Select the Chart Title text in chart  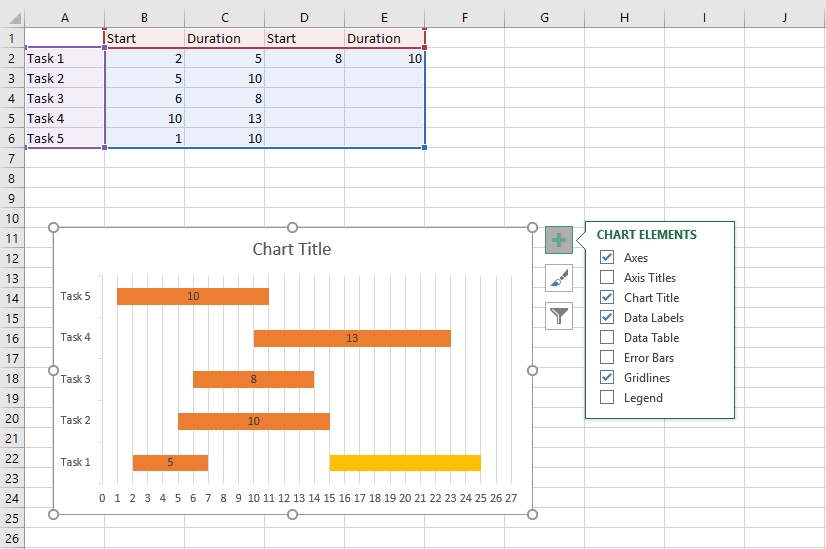pos(292,249)
